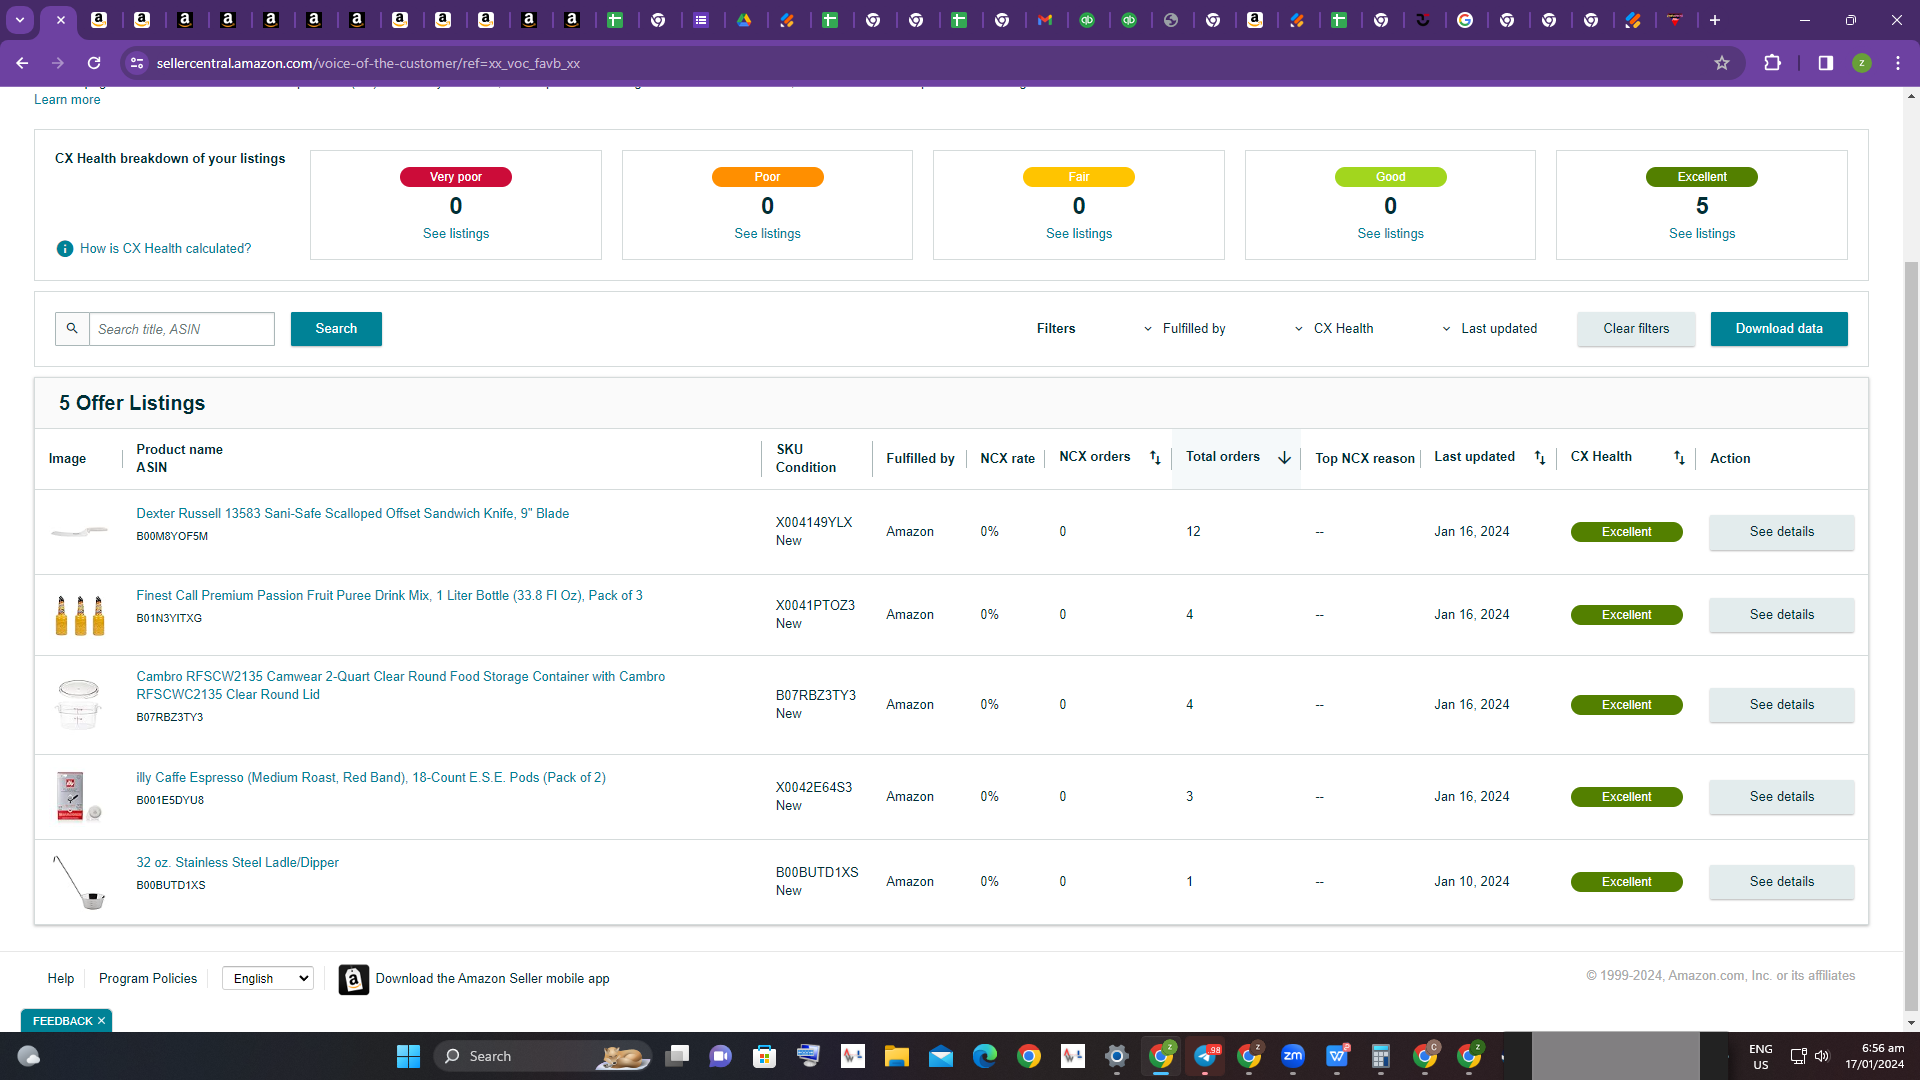Bookmark this page with the star icon

tap(1722, 63)
